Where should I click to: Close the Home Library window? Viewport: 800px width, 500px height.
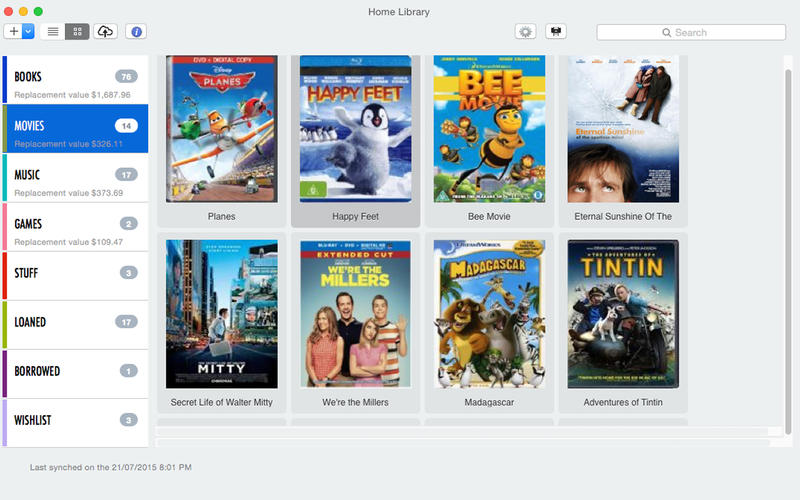click(x=8, y=11)
